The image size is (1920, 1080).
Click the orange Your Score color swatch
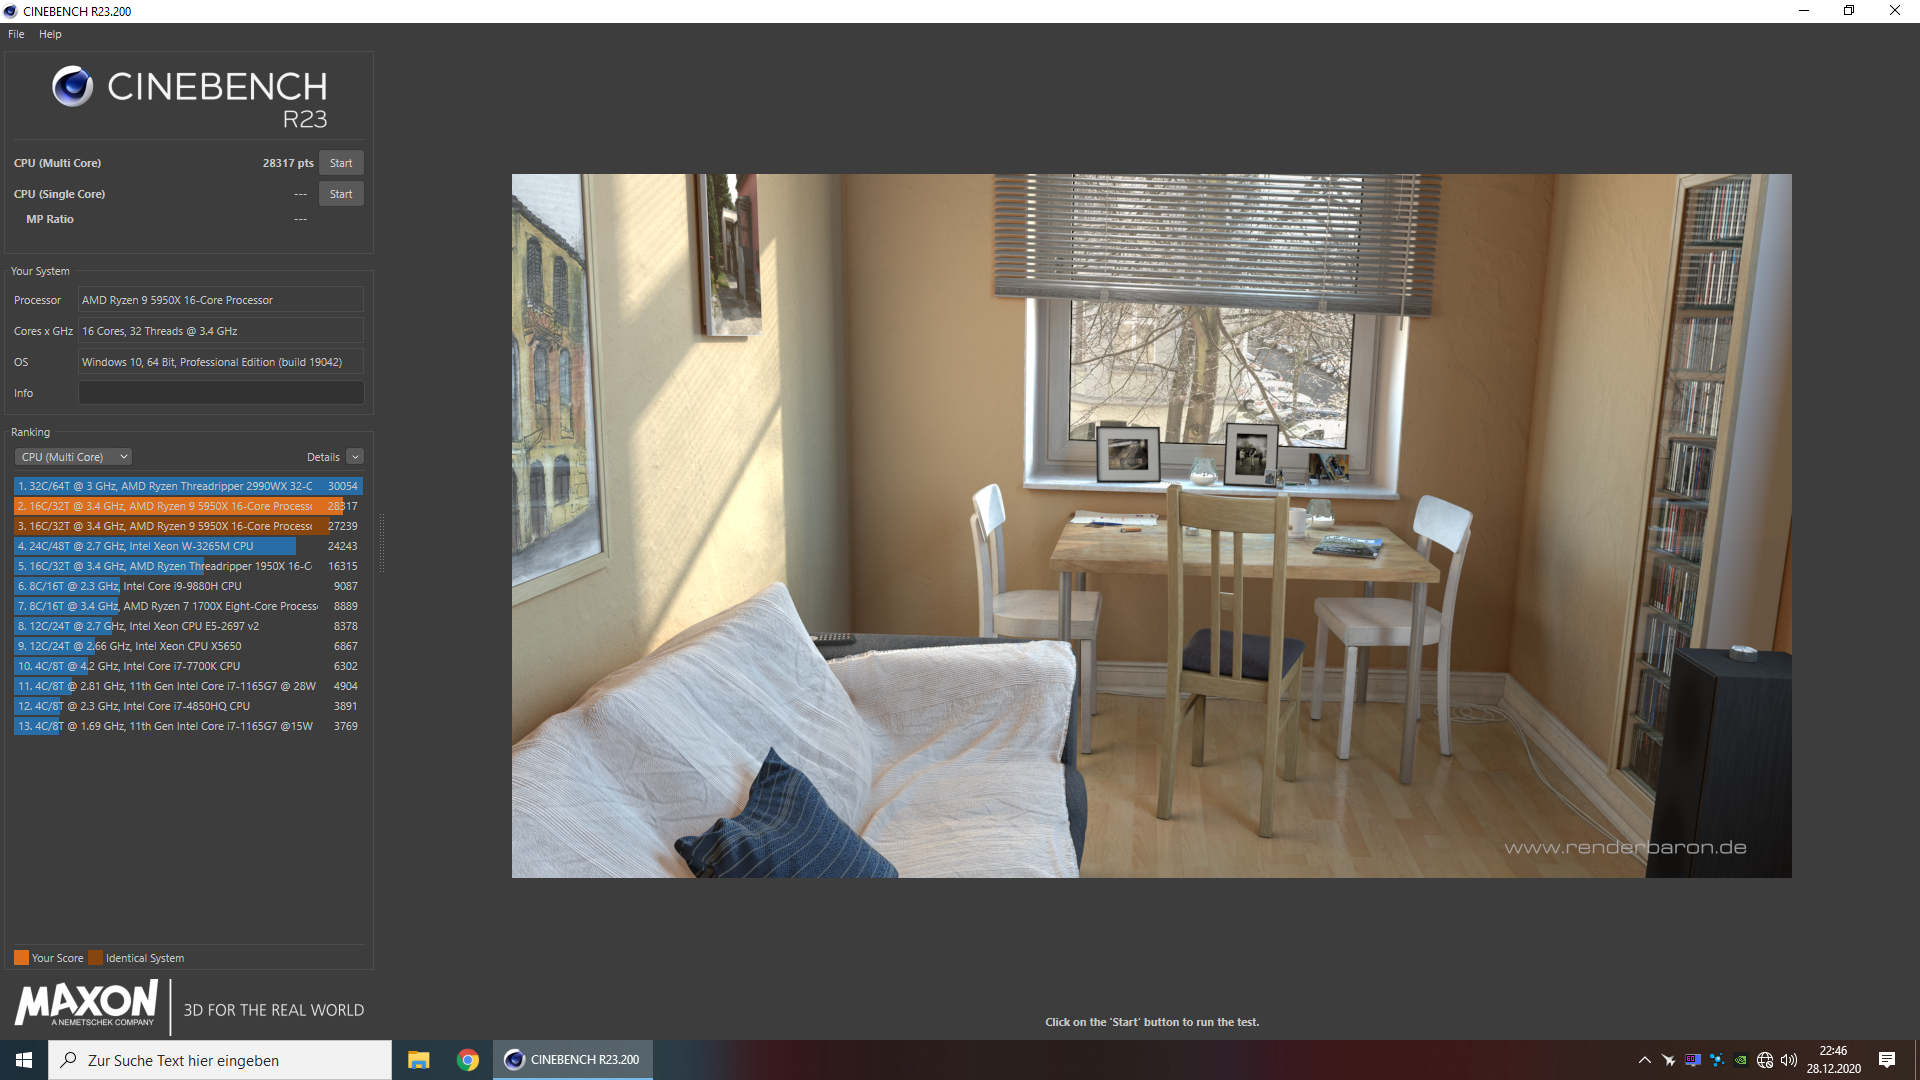point(21,958)
